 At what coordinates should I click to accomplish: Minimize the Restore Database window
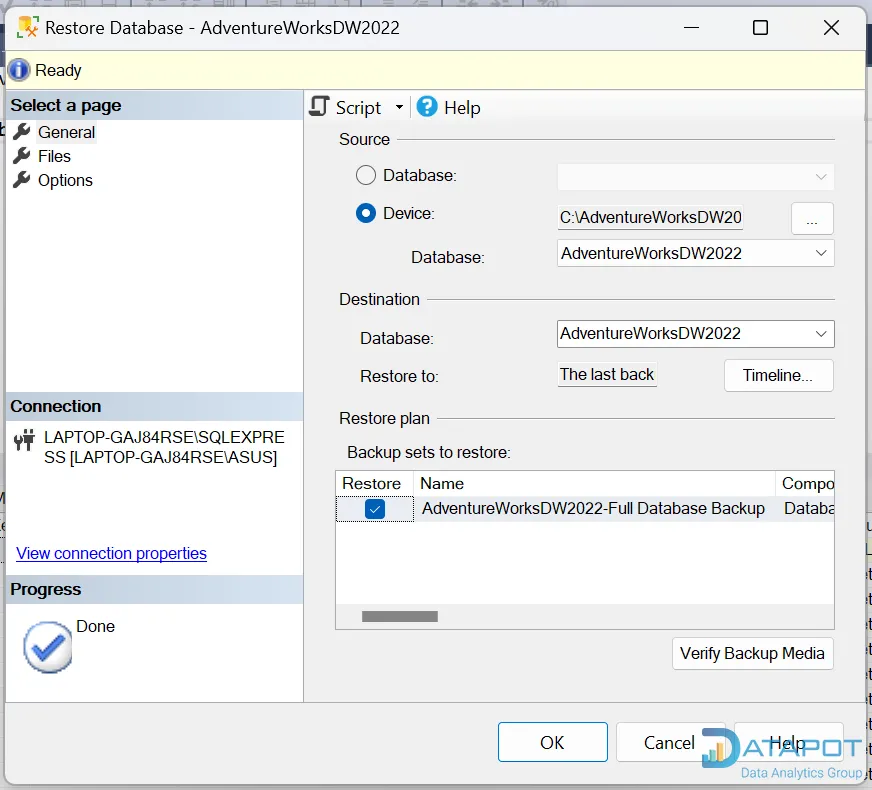tap(691, 27)
